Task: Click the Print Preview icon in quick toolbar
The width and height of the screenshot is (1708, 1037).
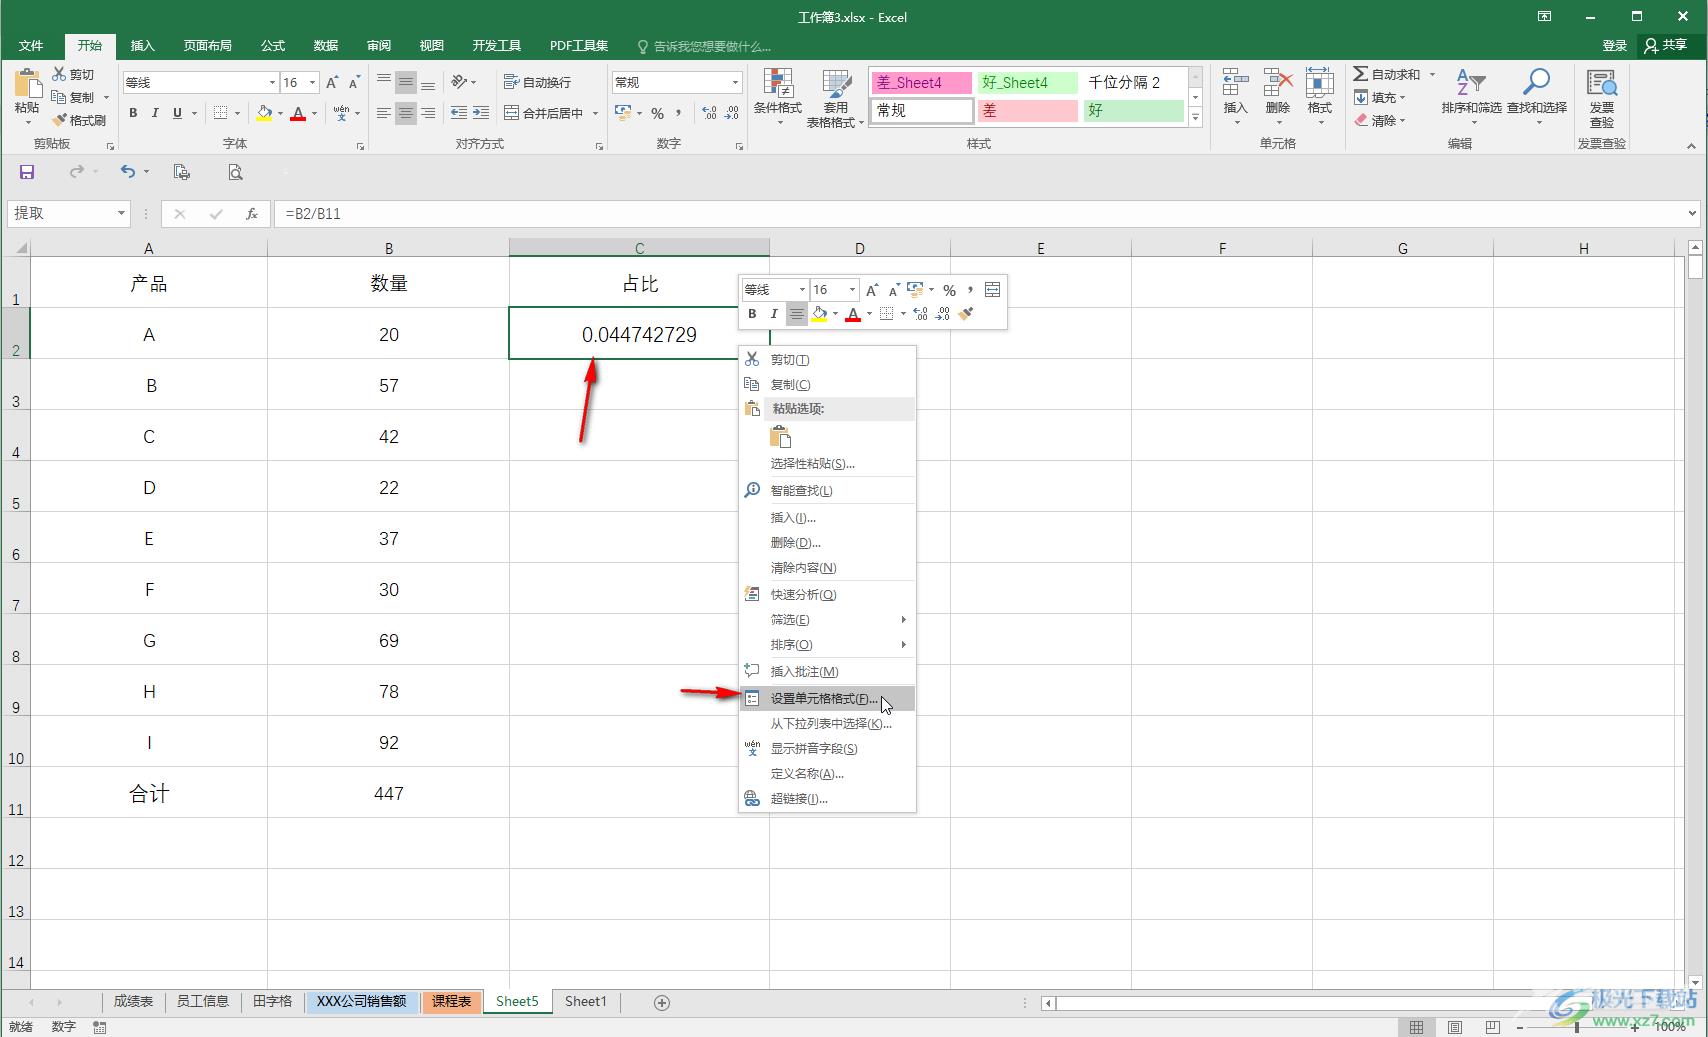Action: [235, 172]
